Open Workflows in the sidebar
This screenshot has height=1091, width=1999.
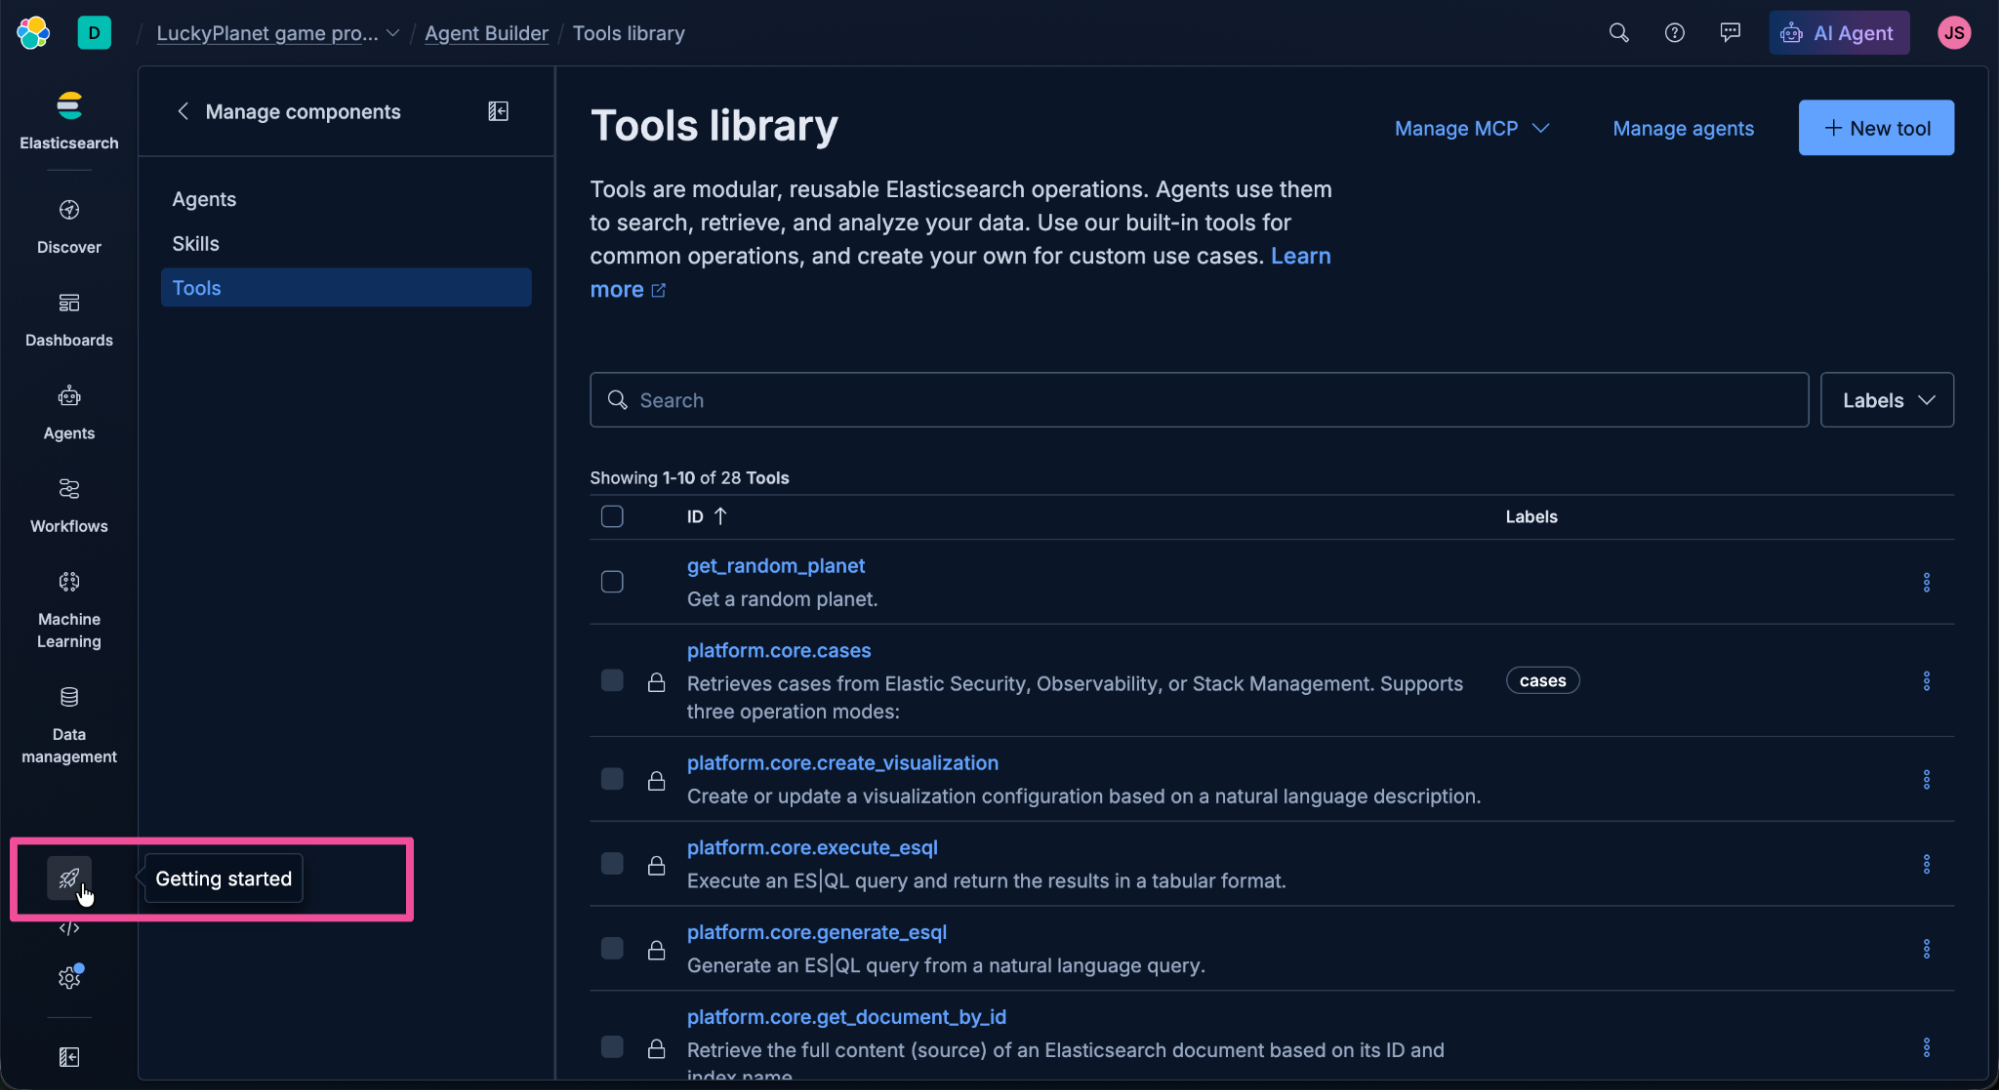(x=69, y=506)
